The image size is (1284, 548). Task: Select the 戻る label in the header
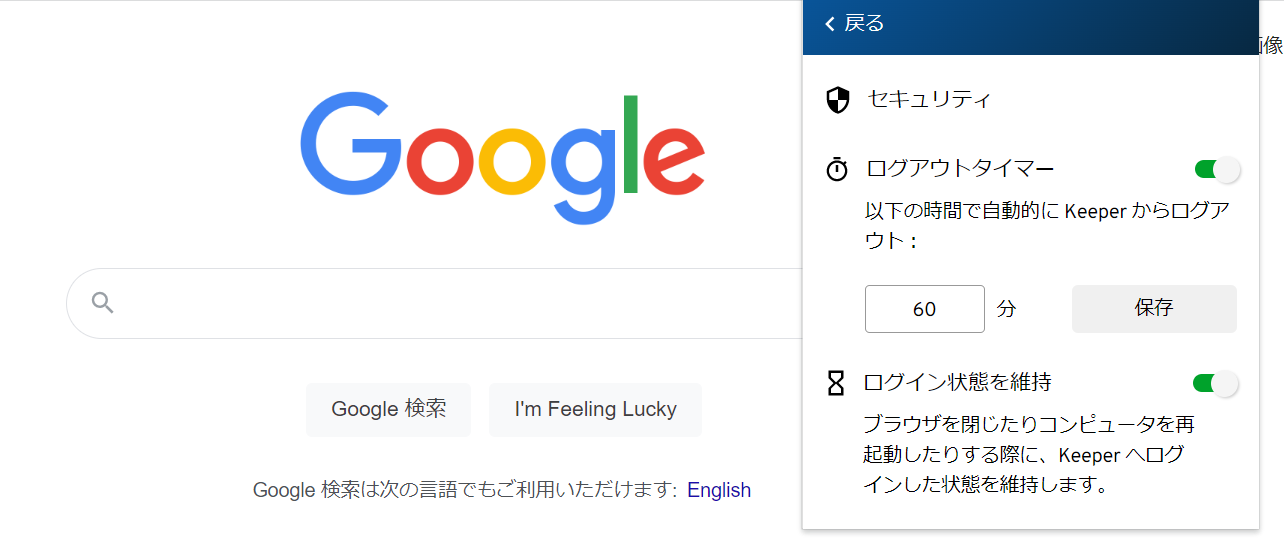(864, 24)
